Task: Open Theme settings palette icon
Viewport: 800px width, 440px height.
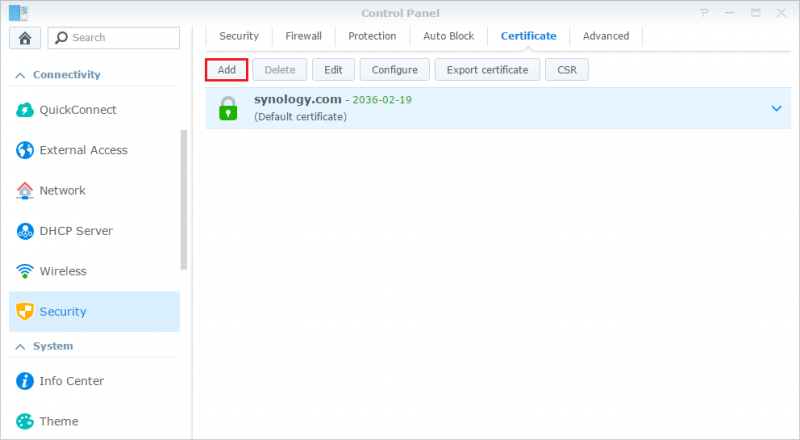Action: [x=25, y=421]
